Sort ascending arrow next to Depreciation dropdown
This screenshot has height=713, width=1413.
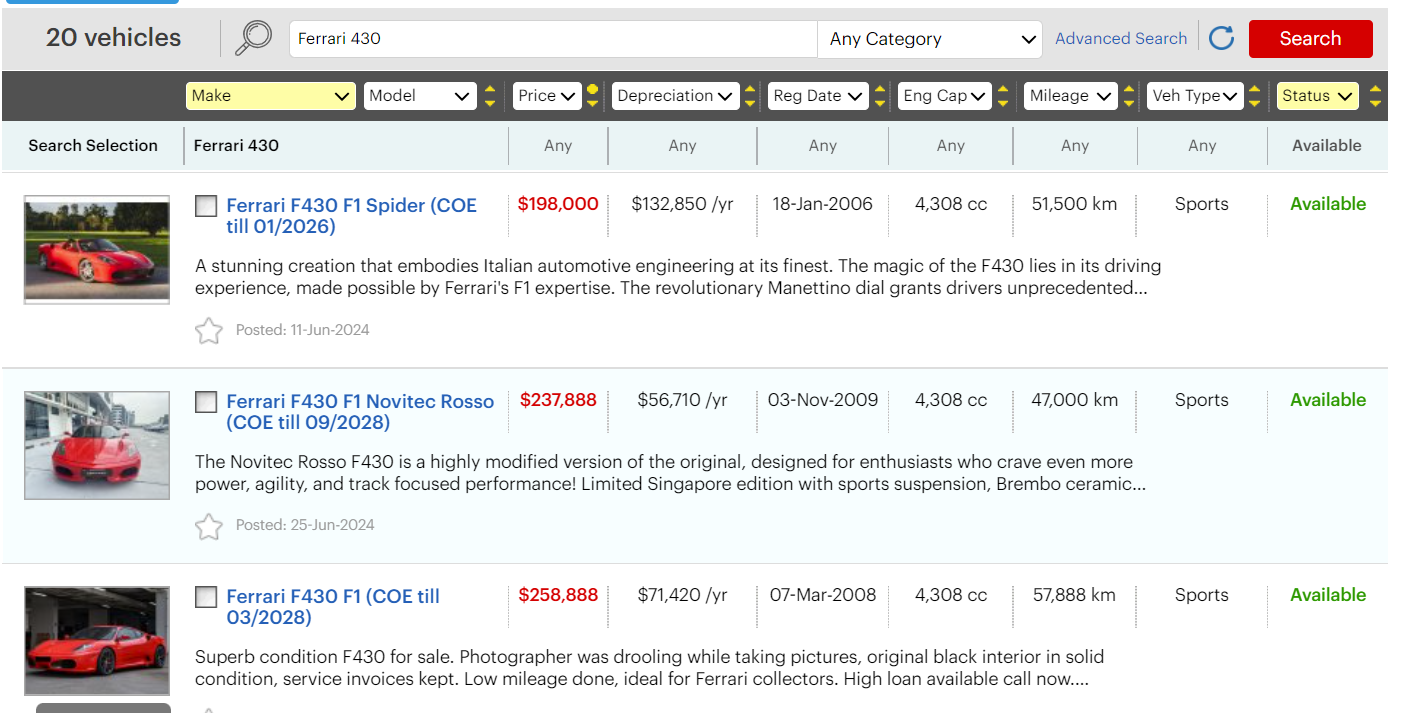(750, 89)
